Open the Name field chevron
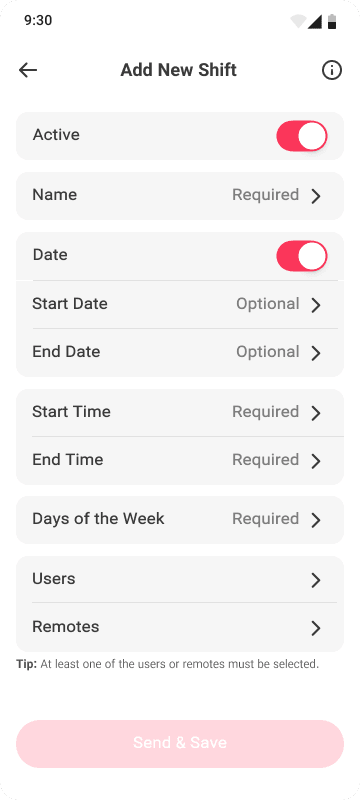 [x=316, y=196]
